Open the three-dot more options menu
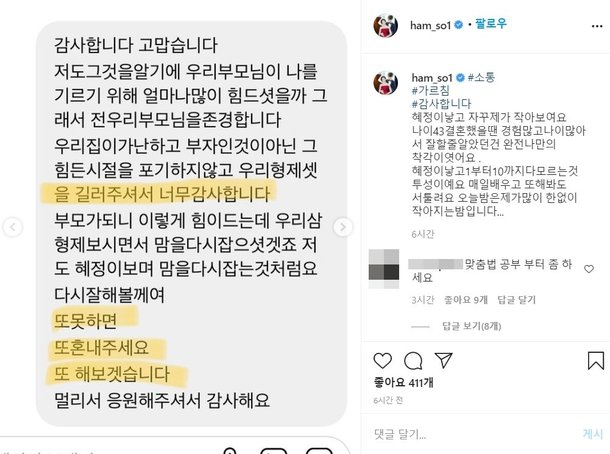 [597, 26]
